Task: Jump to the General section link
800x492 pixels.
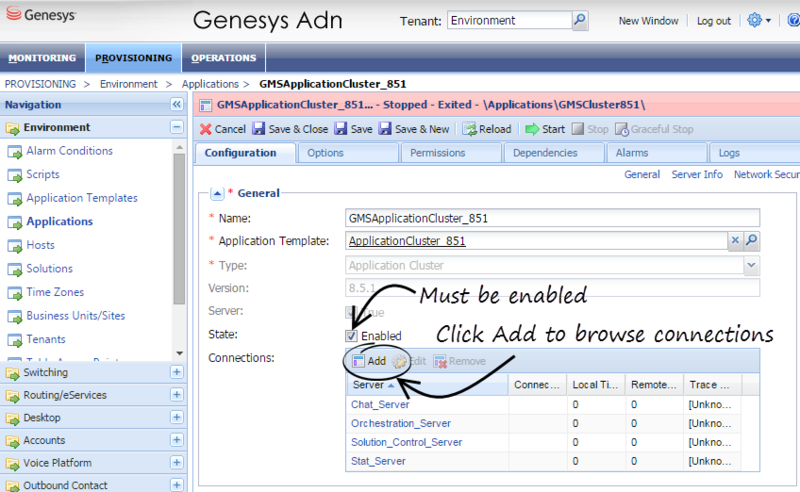Action: 642,175
